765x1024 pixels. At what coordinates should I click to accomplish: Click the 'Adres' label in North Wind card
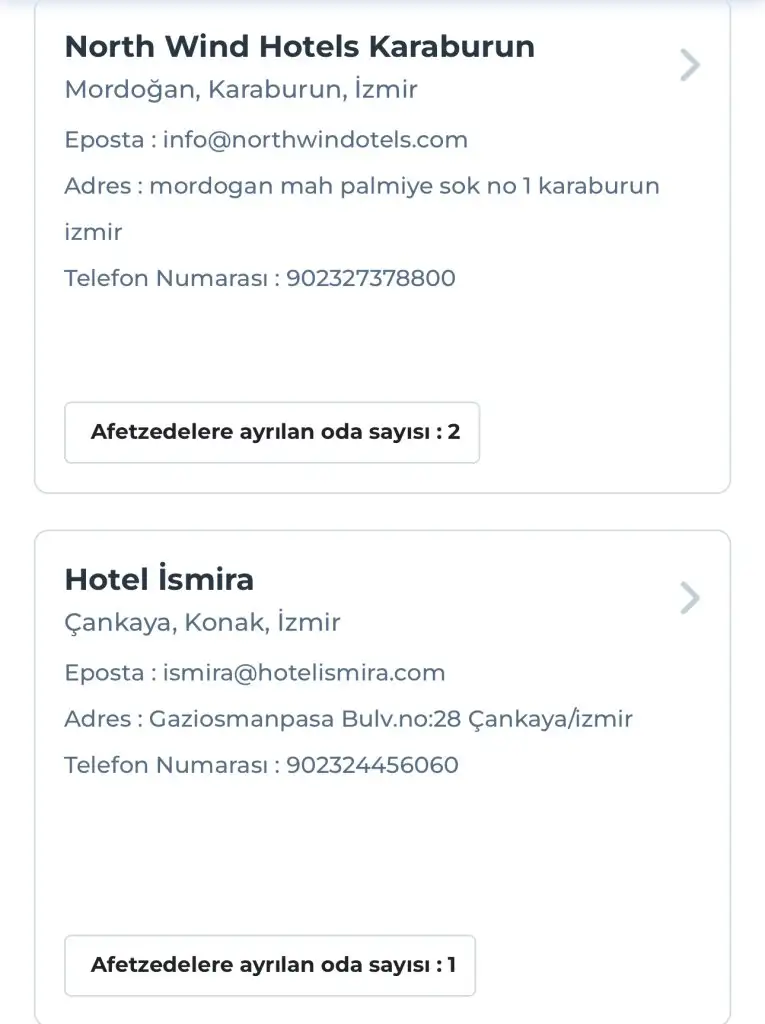[x=97, y=186]
